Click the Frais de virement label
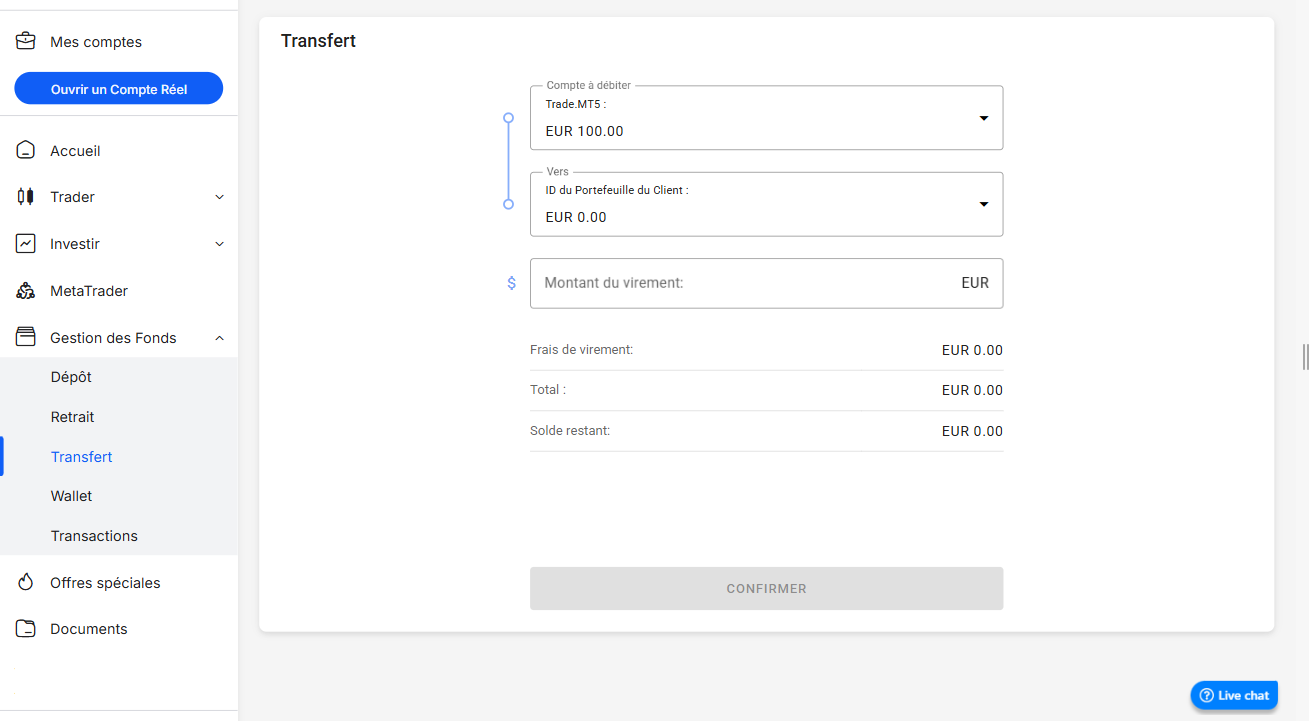Image resolution: width=1309 pixels, height=721 pixels. [581, 350]
